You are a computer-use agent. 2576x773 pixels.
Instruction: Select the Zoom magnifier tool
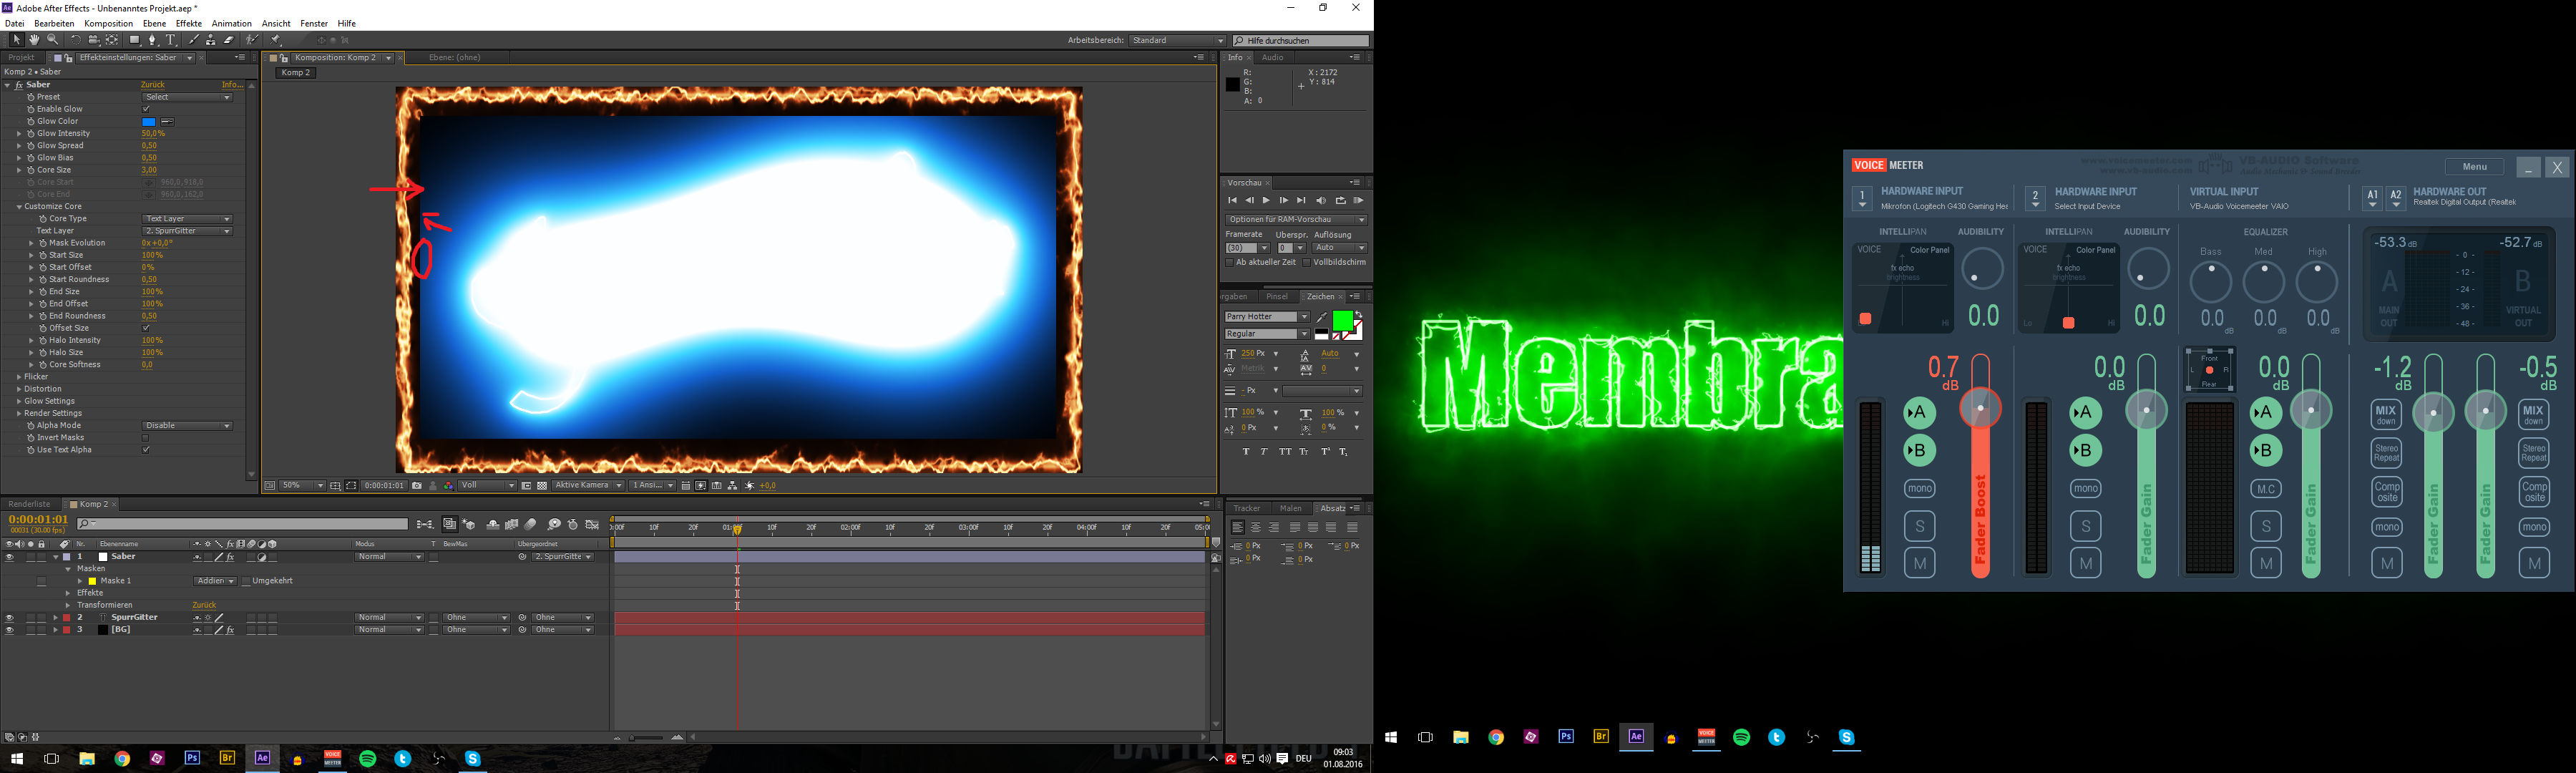(52, 40)
